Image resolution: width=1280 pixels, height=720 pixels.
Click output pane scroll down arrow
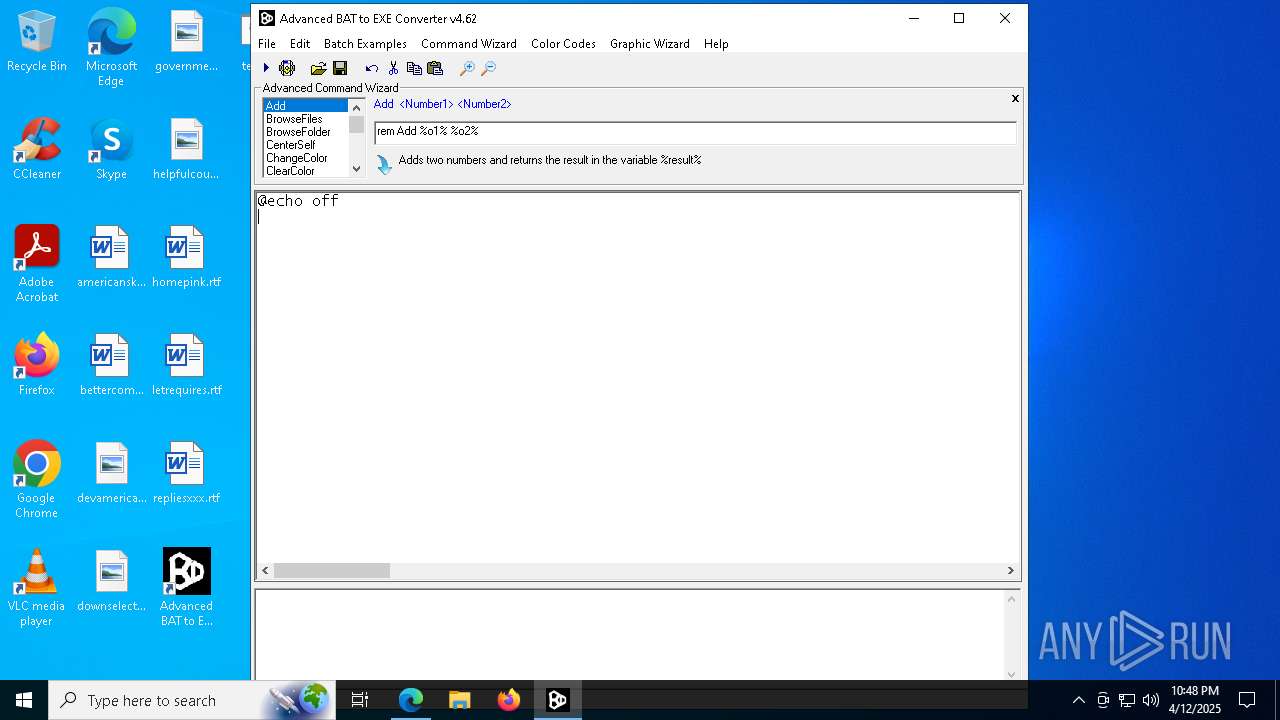(x=1011, y=673)
